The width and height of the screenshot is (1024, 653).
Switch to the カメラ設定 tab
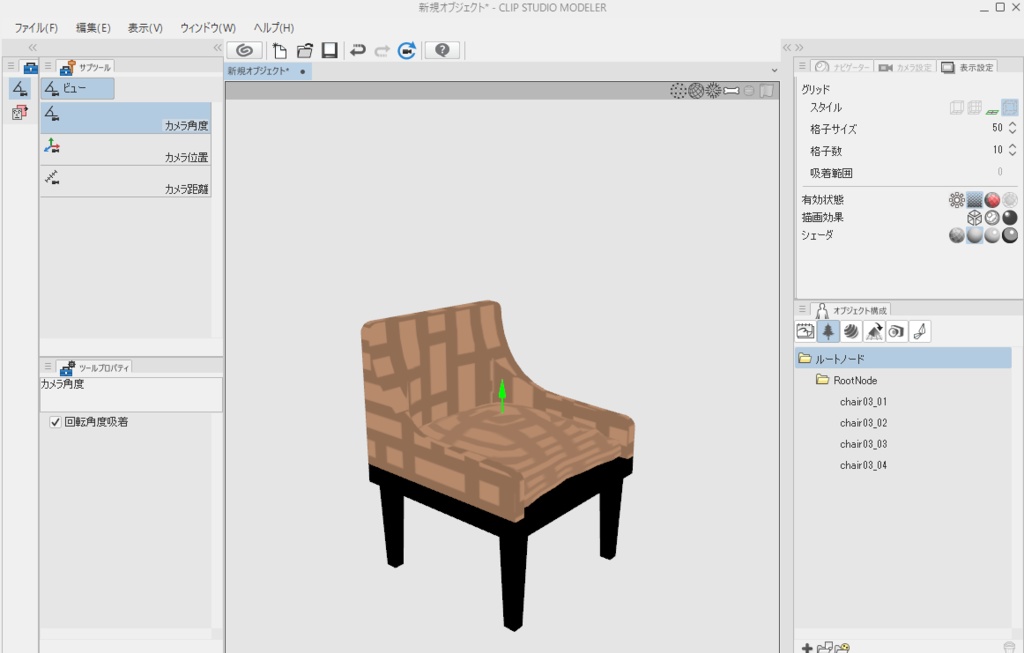coord(905,67)
